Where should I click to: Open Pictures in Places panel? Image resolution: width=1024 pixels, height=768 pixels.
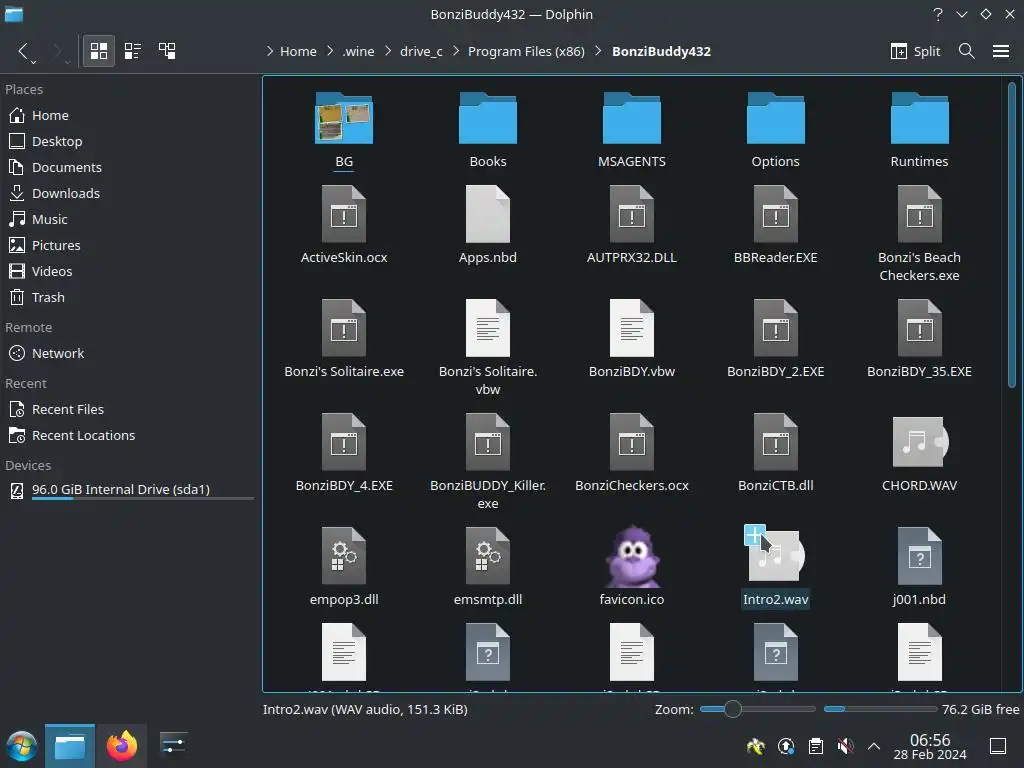coord(129,246)
